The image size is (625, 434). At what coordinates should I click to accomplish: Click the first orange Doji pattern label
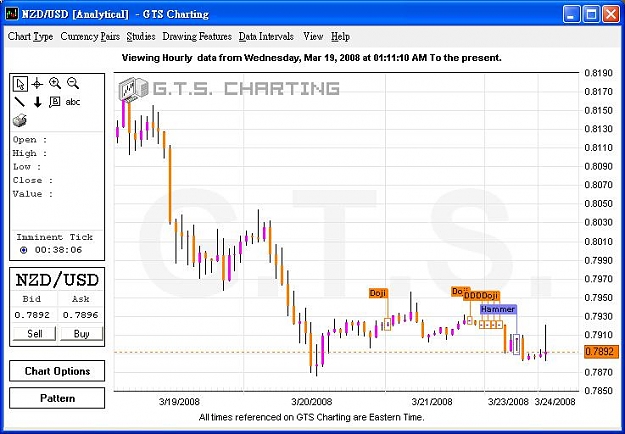pos(378,293)
